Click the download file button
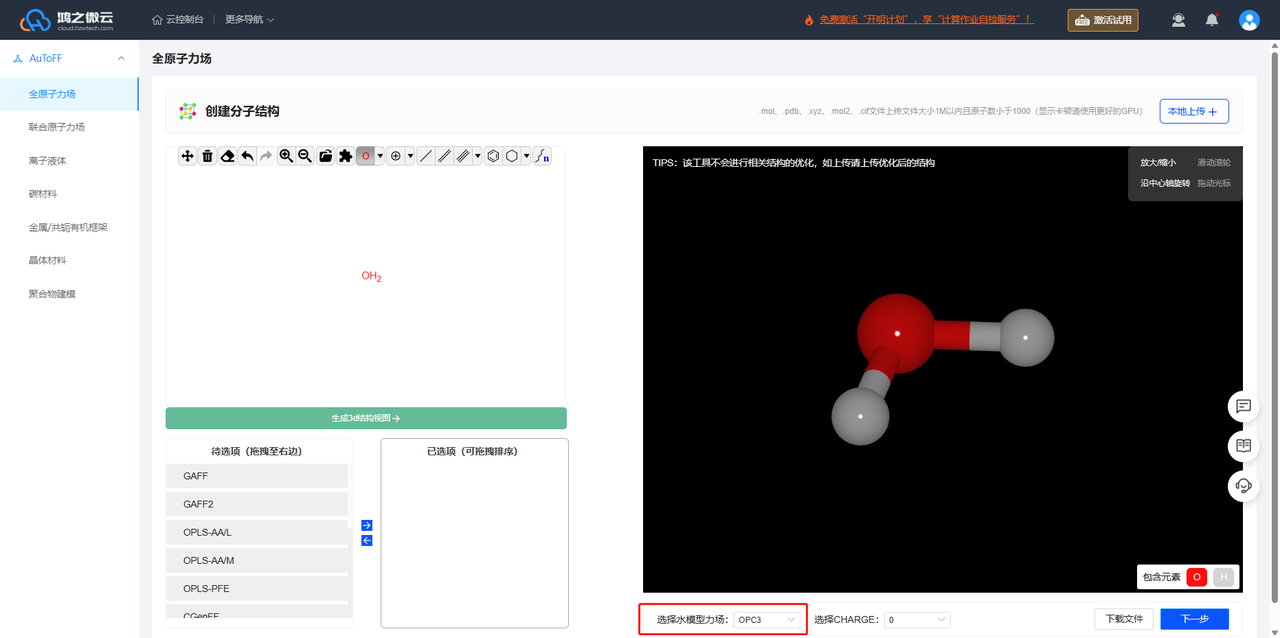This screenshot has width=1280, height=638. point(1124,619)
